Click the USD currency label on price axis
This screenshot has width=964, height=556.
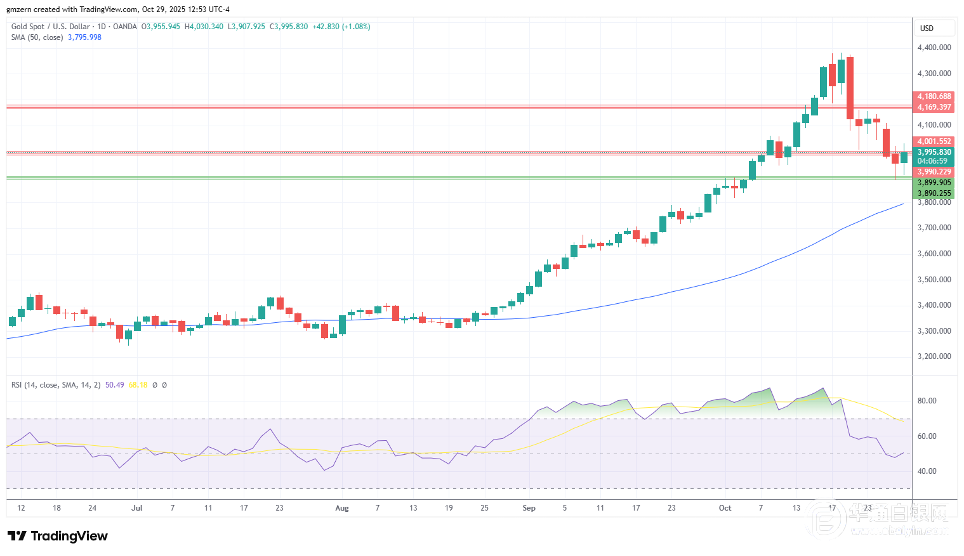[926, 27]
